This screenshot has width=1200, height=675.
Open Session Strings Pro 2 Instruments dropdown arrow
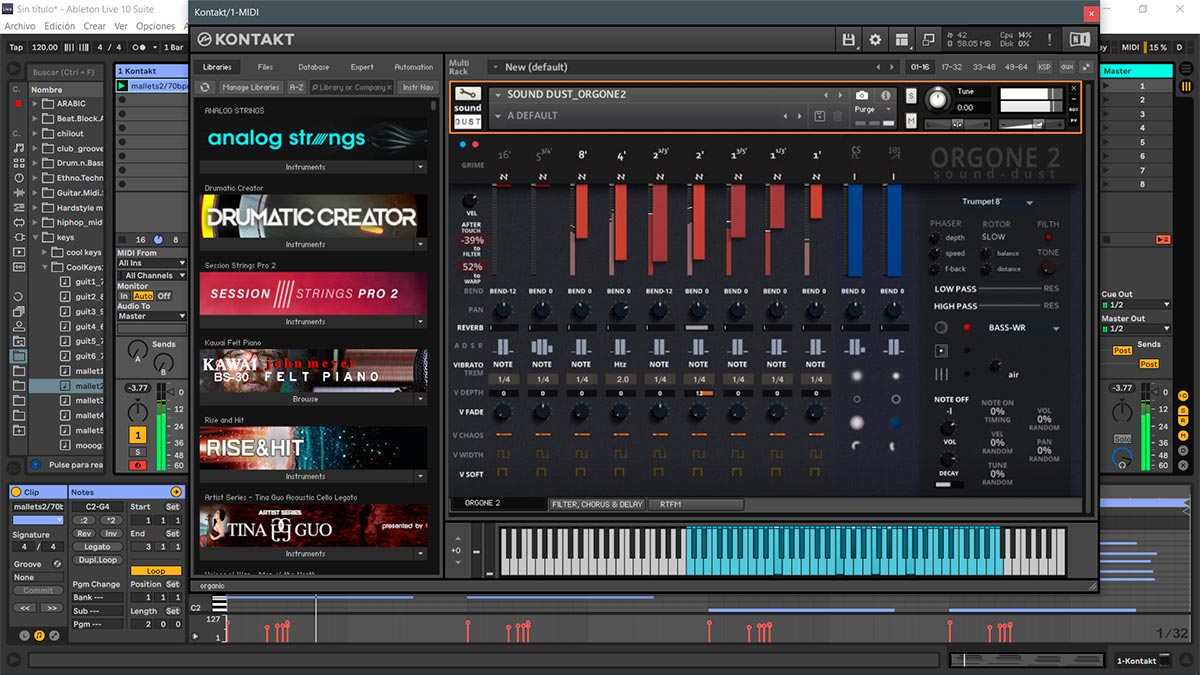pos(421,322)
